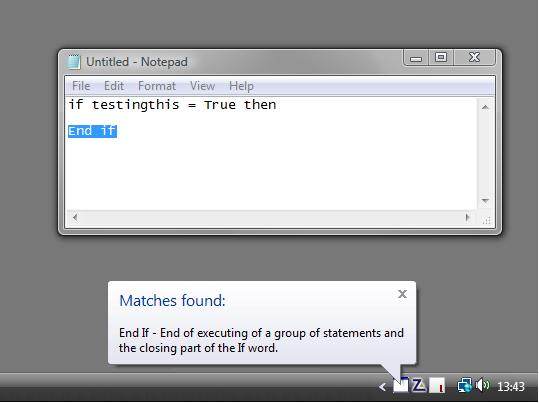Close the Notepad window

pyautogui.click(x=475, y=57)
